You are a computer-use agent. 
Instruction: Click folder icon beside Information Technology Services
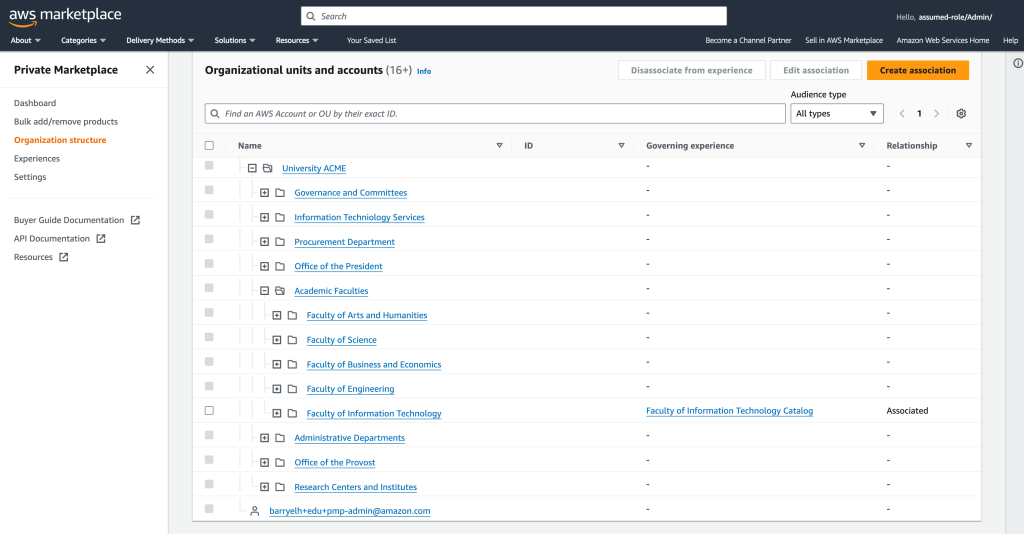click(x=280, y=217)
